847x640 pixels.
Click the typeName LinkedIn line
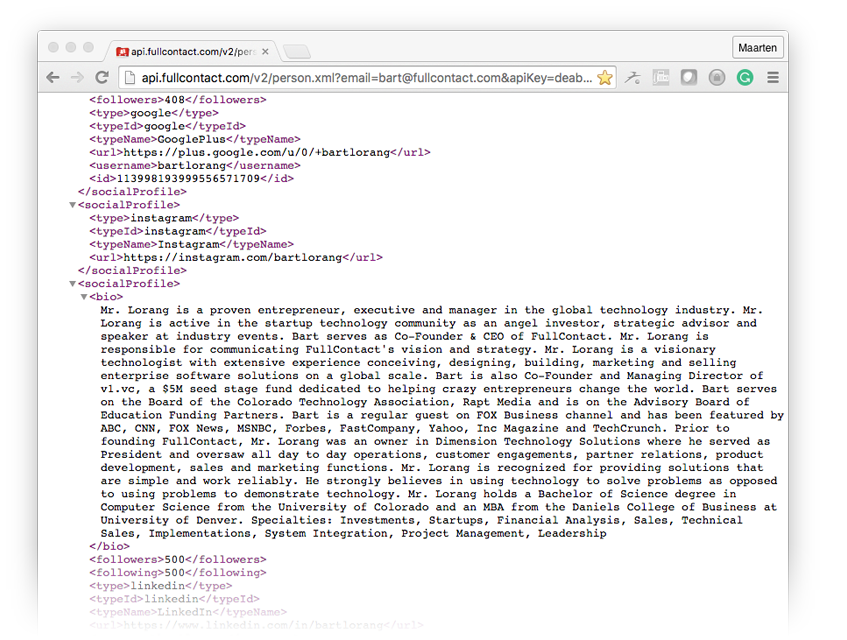click(188, 612)
